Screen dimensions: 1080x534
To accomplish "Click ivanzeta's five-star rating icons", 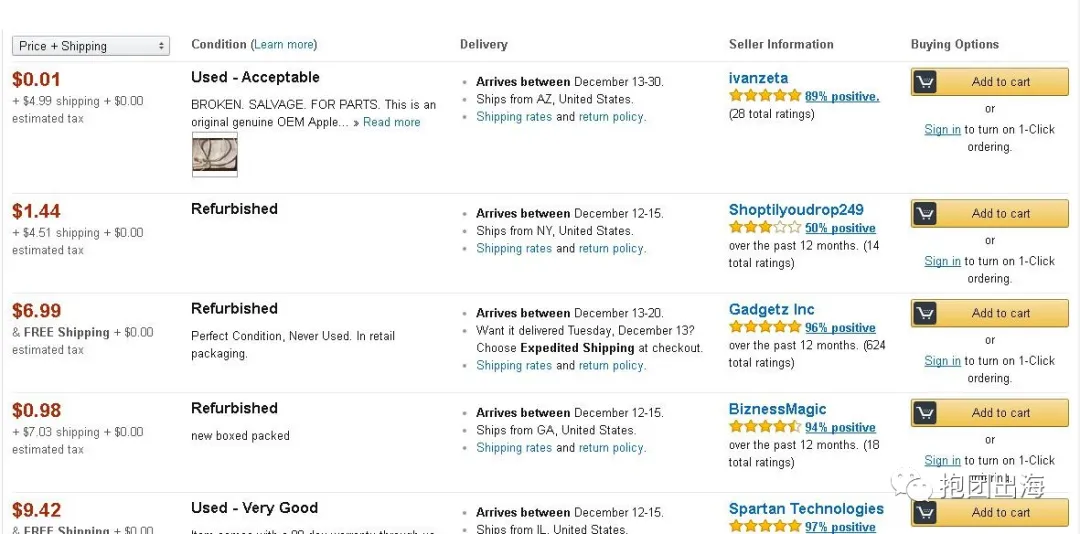I will (765, 96).
